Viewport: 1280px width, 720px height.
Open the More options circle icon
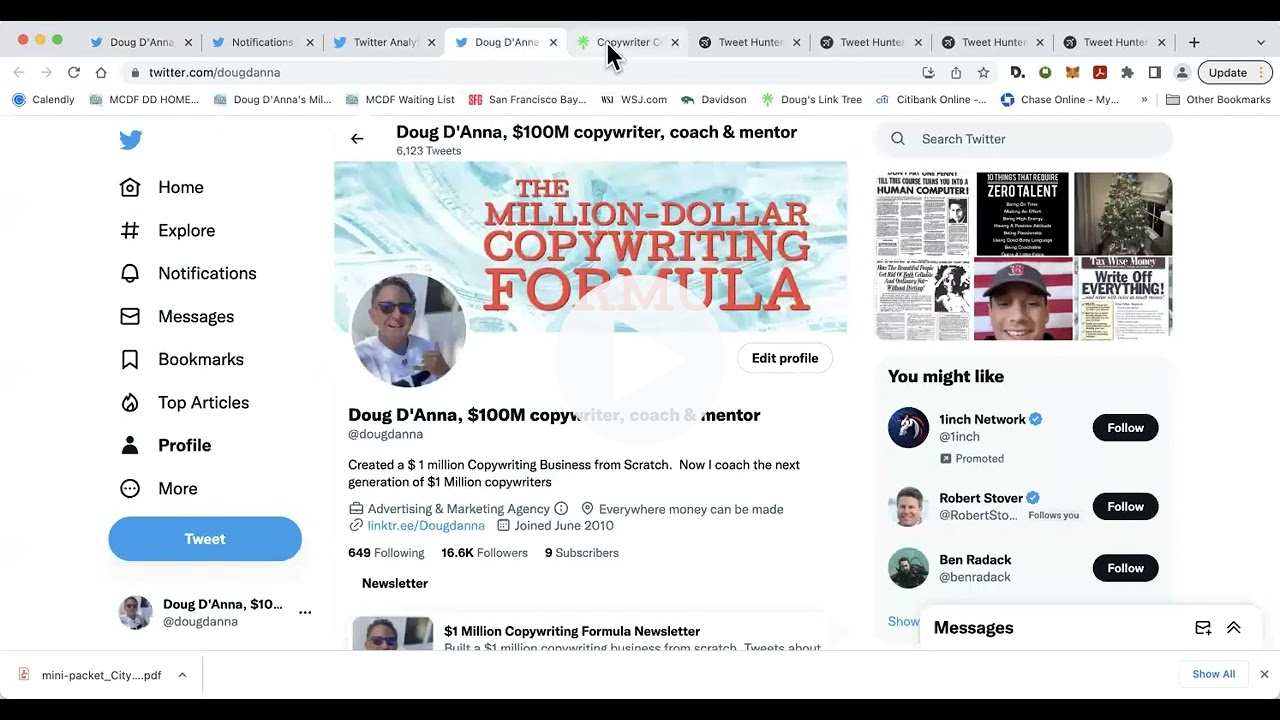coord(129,488)
